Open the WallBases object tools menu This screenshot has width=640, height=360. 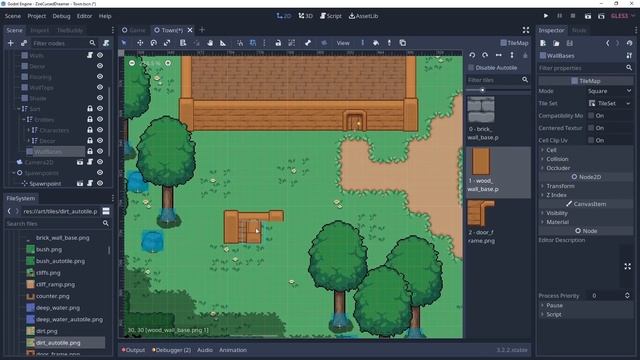(629, 56)
